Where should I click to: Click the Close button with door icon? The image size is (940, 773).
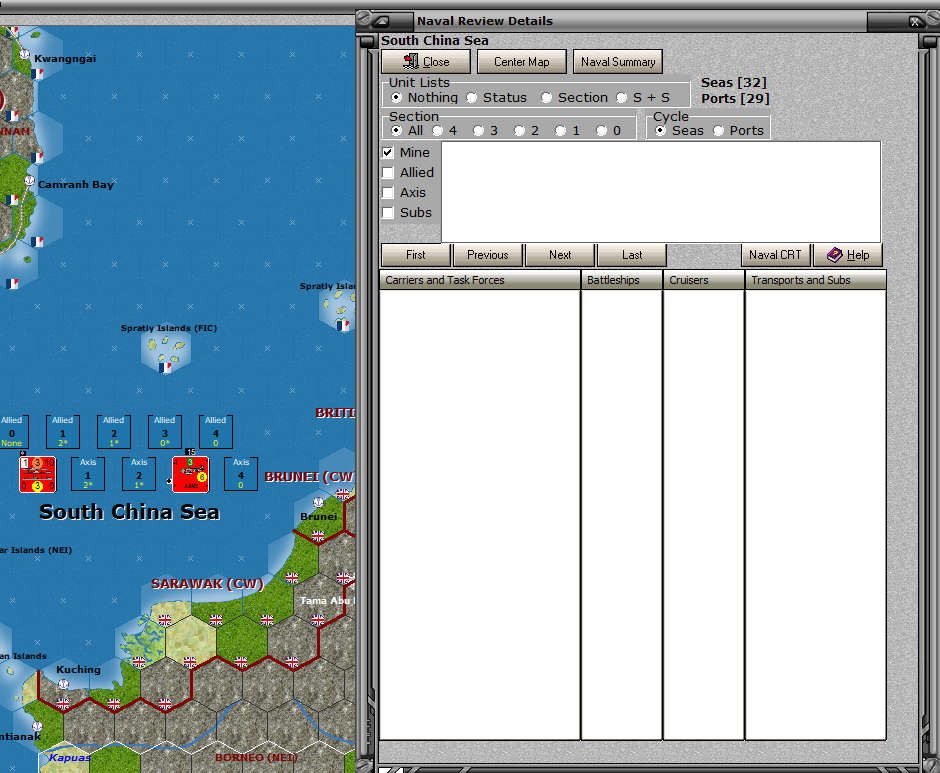coord(426,62)
